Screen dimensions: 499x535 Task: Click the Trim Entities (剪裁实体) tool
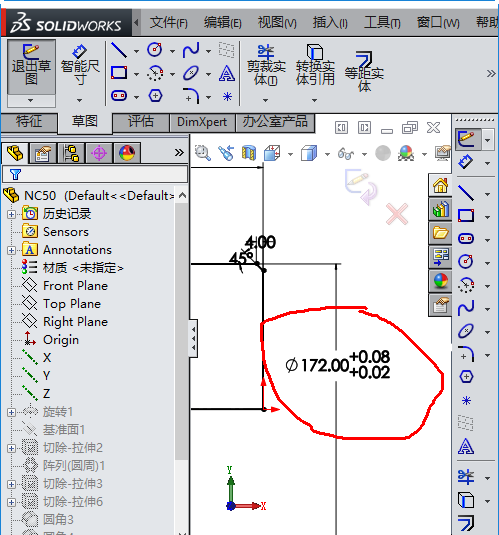click(x=266, y=66)
